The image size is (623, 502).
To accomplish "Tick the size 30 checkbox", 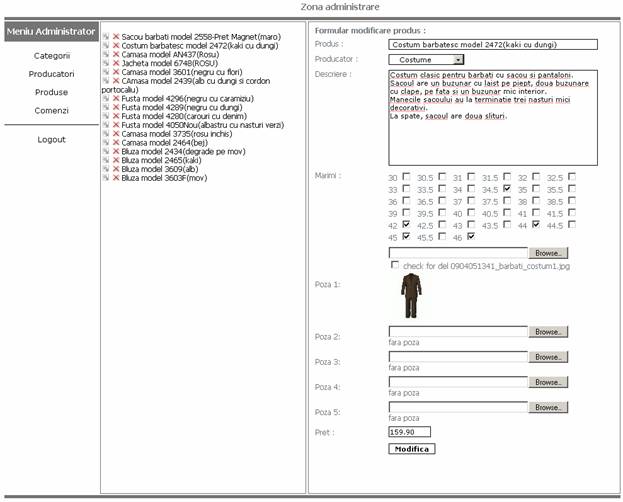I will click(405, 177).
